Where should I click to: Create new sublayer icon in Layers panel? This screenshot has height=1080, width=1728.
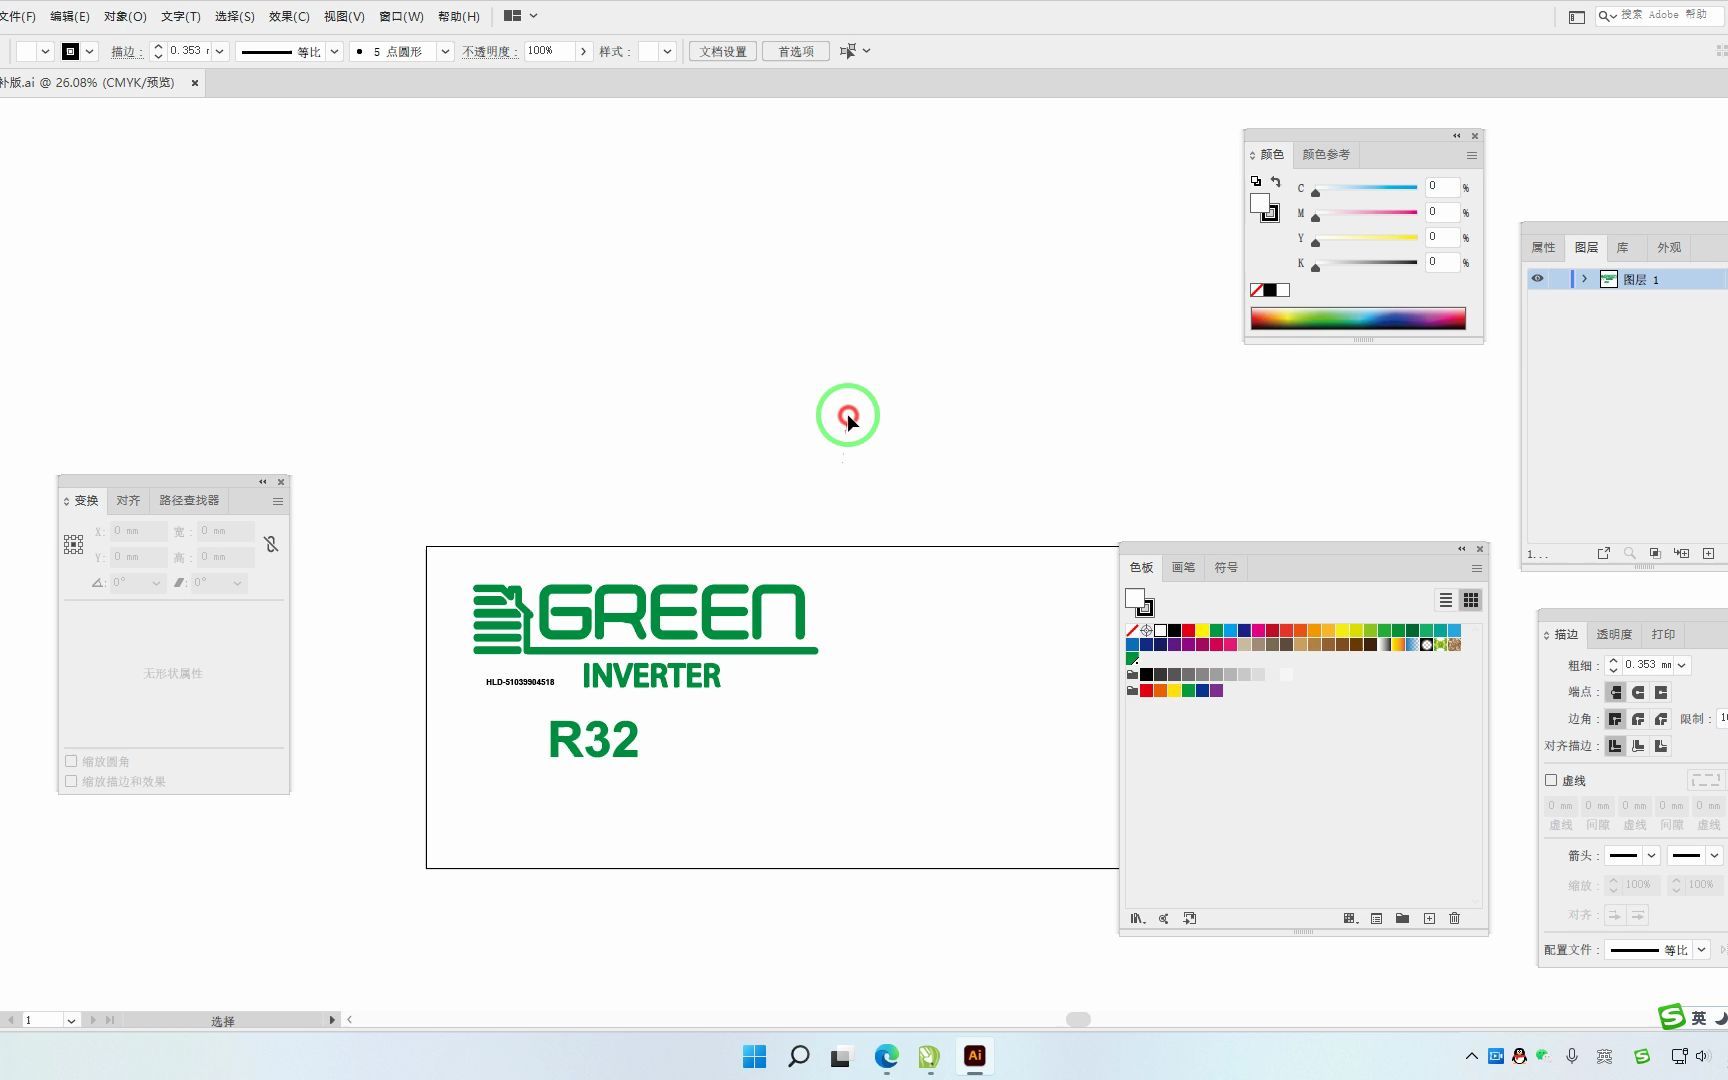point(1682,553)
